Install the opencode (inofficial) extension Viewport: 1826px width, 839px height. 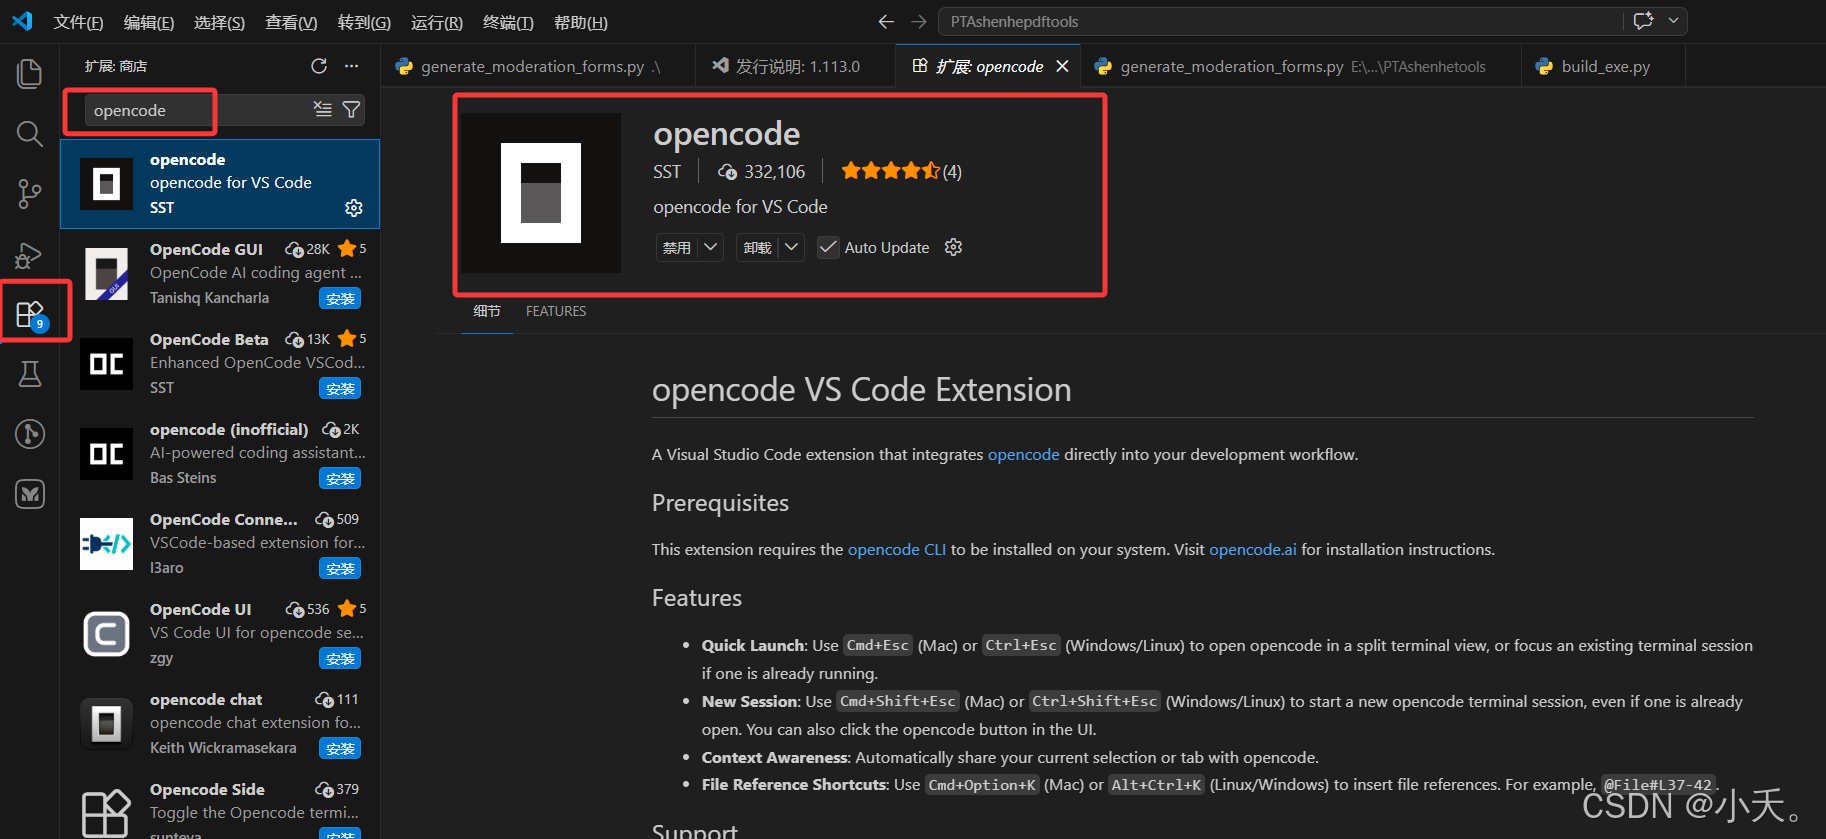click(x=340, y=479)
